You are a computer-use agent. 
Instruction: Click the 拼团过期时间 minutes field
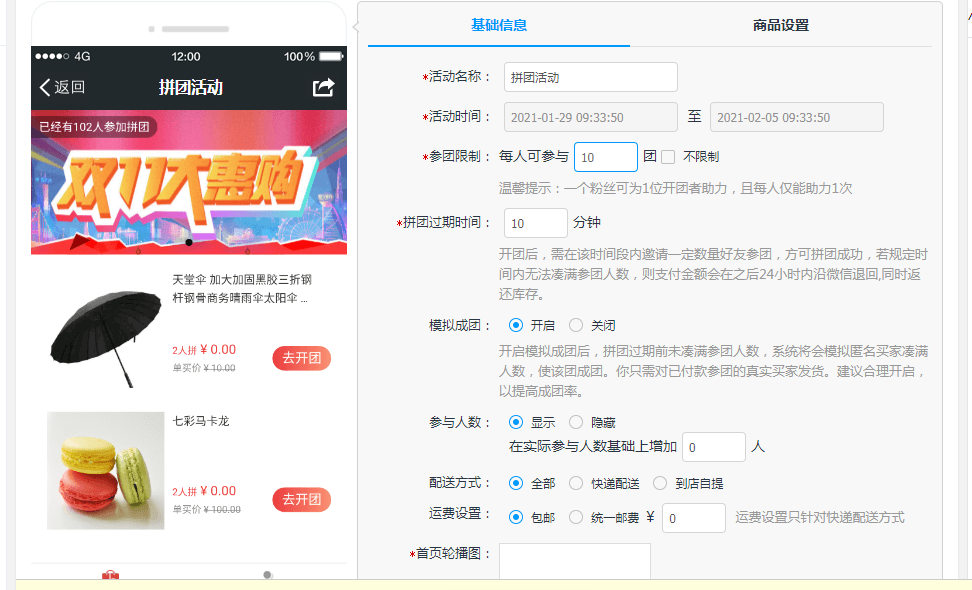[535, 223]
